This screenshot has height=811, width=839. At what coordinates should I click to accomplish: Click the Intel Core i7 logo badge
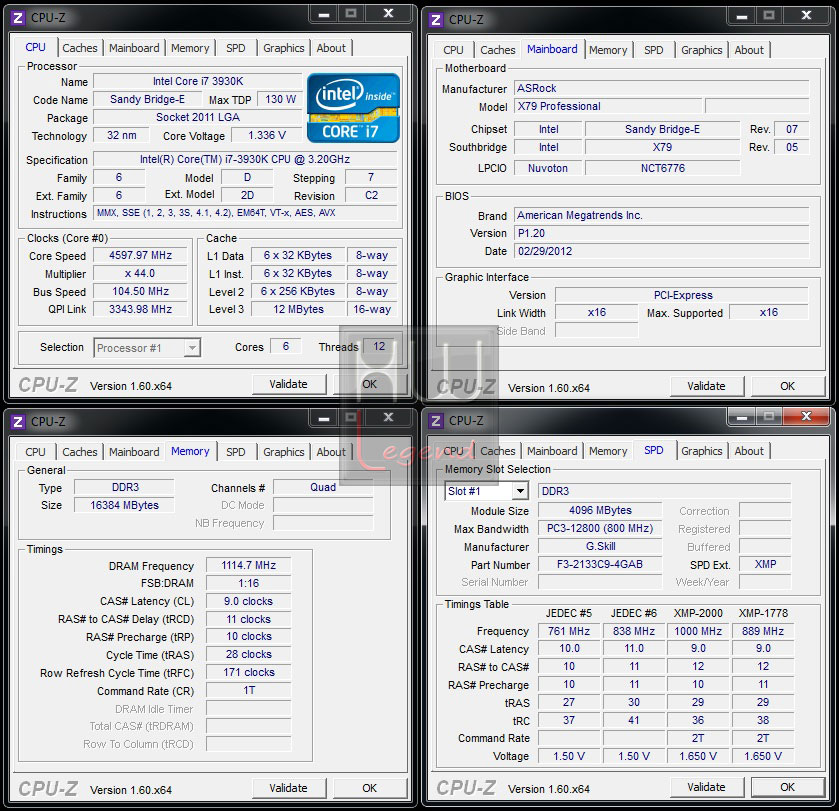click(353, 108)
